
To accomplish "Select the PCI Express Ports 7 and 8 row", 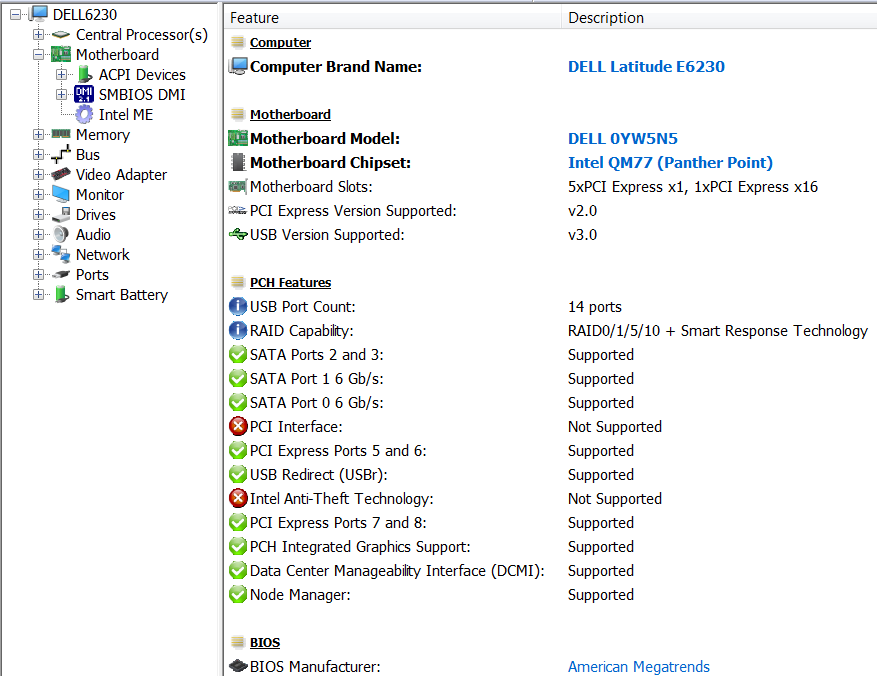I will [550, 523].
